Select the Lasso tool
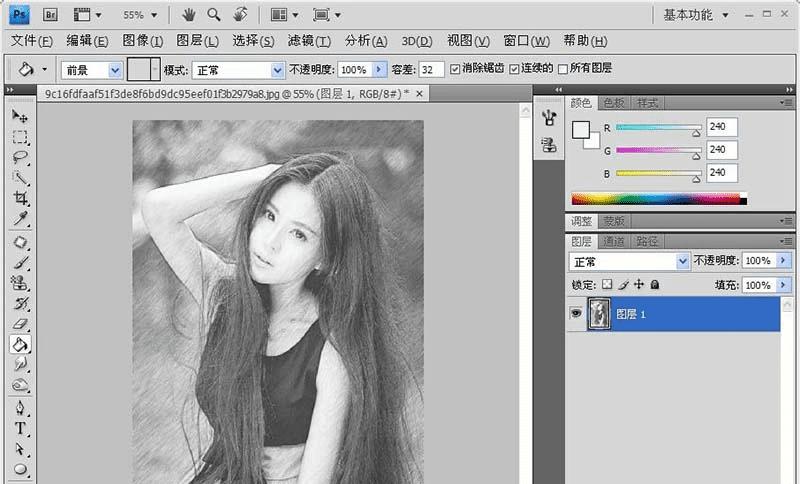800x484 pixels. tap(20, 157)
